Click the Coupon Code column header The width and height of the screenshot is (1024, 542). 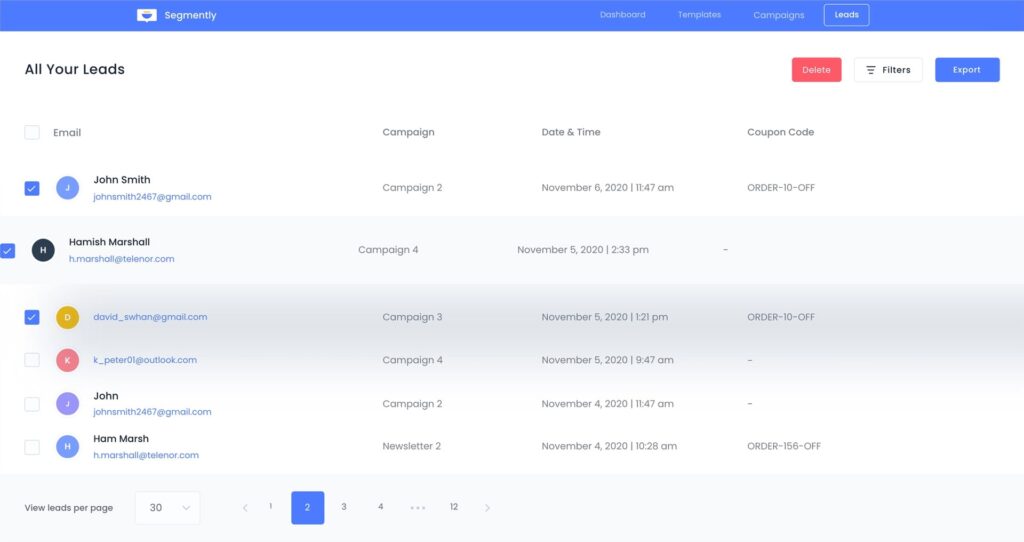pyautogui.click(x=780, y=132)
